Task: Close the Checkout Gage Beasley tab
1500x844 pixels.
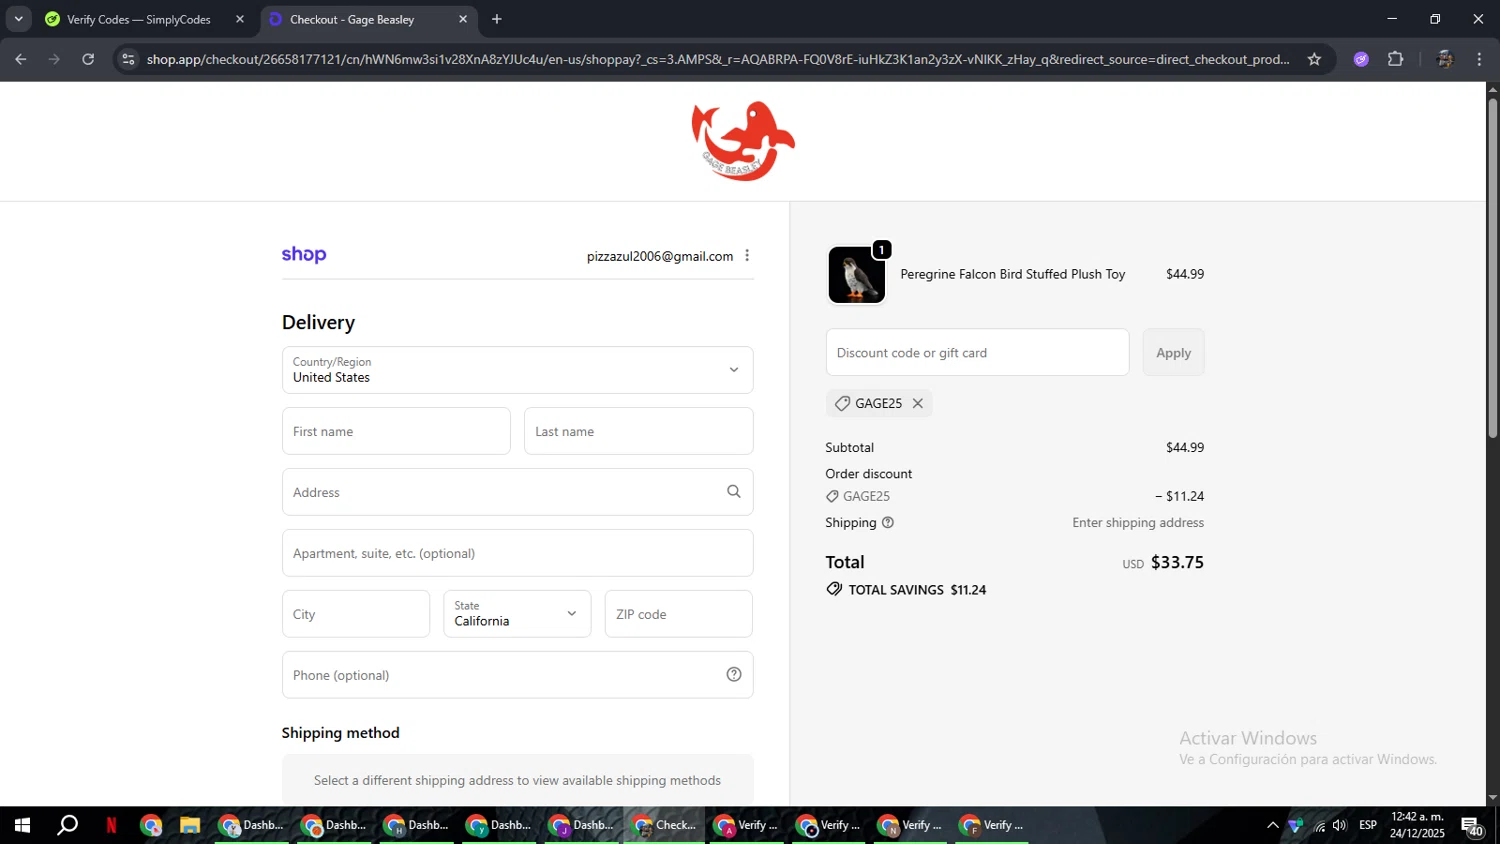Action: pyautogui.click(x=463, y=19)
